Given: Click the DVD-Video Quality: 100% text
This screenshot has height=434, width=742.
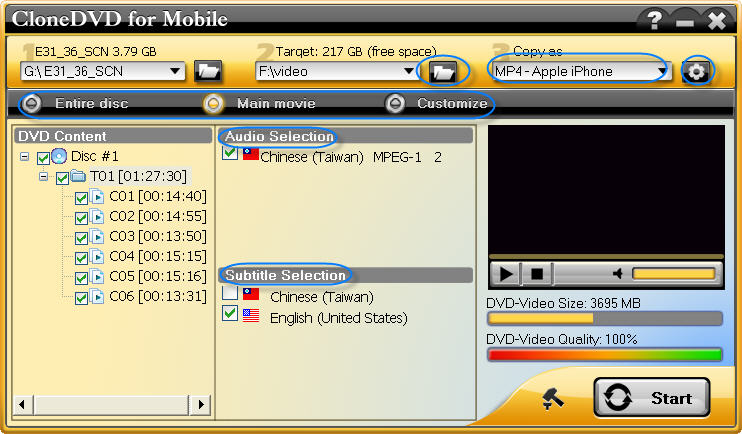Looking at the screenshot, I should pyautogui.click(x=562, y=339).
